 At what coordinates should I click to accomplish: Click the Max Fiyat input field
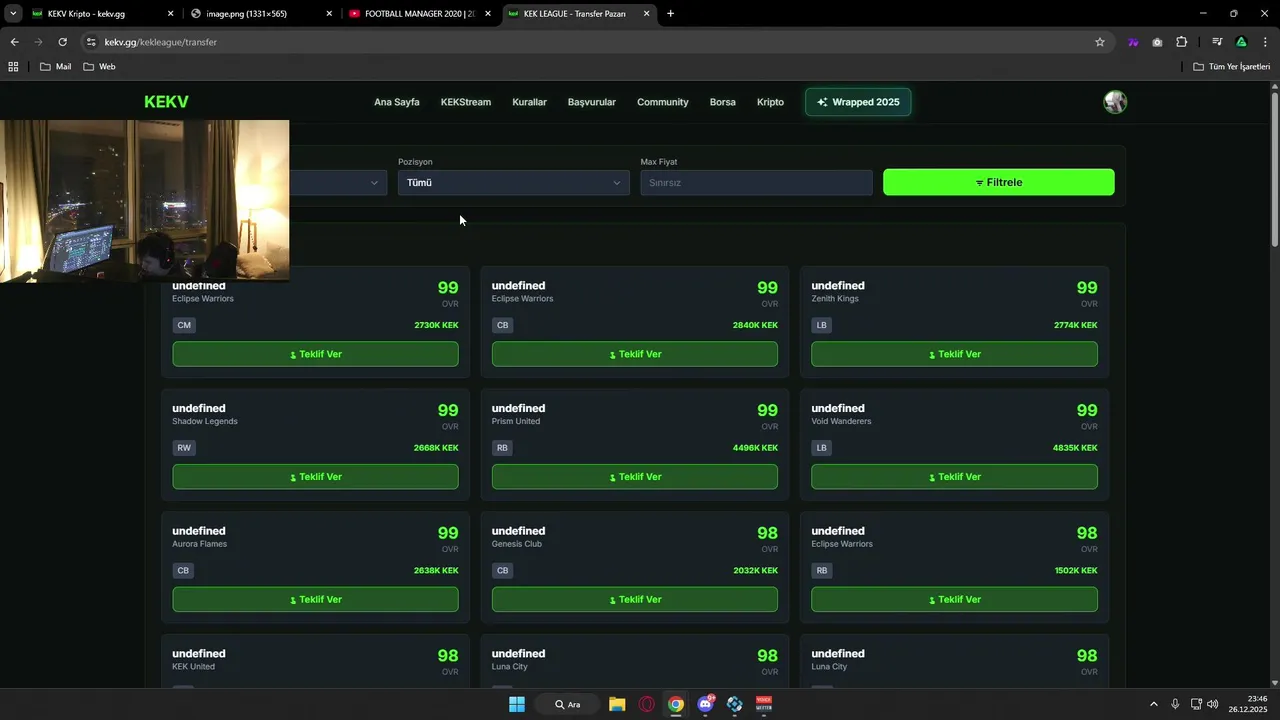coord(756,183)
